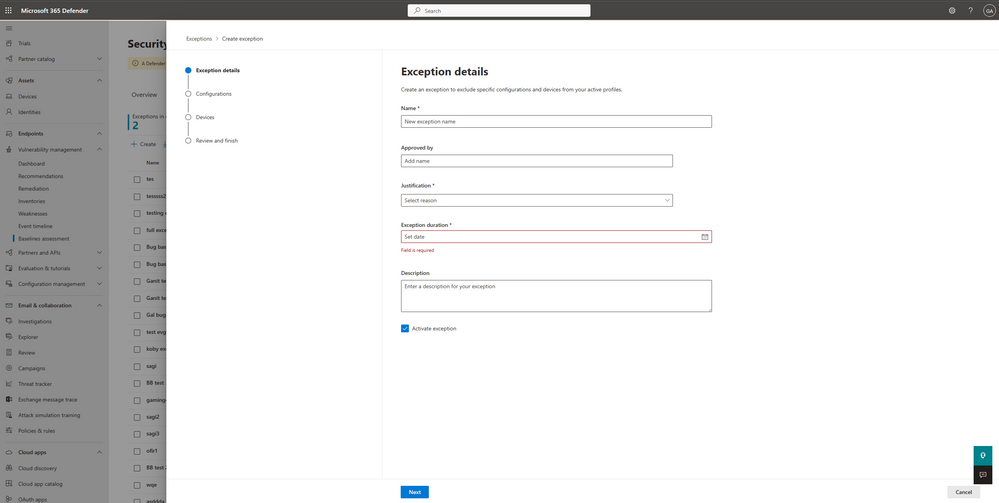Screen dimensions: 999x503
Task: Expand Evaluation & tutorials chevron
Action: pos(99,268)
